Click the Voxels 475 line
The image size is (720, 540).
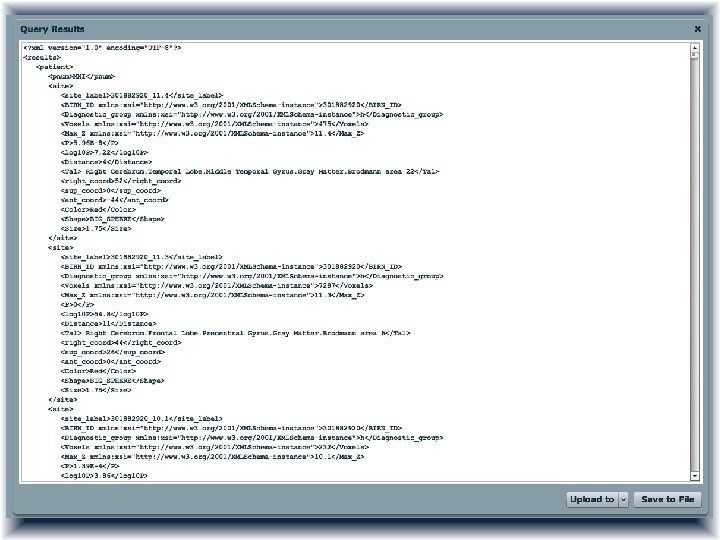(x=214, y=124)
